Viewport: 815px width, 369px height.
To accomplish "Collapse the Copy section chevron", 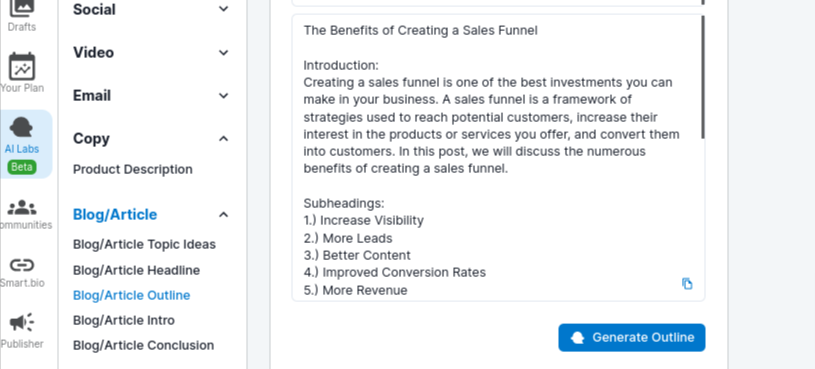I will pyautogui.click(x=224, y=138).
